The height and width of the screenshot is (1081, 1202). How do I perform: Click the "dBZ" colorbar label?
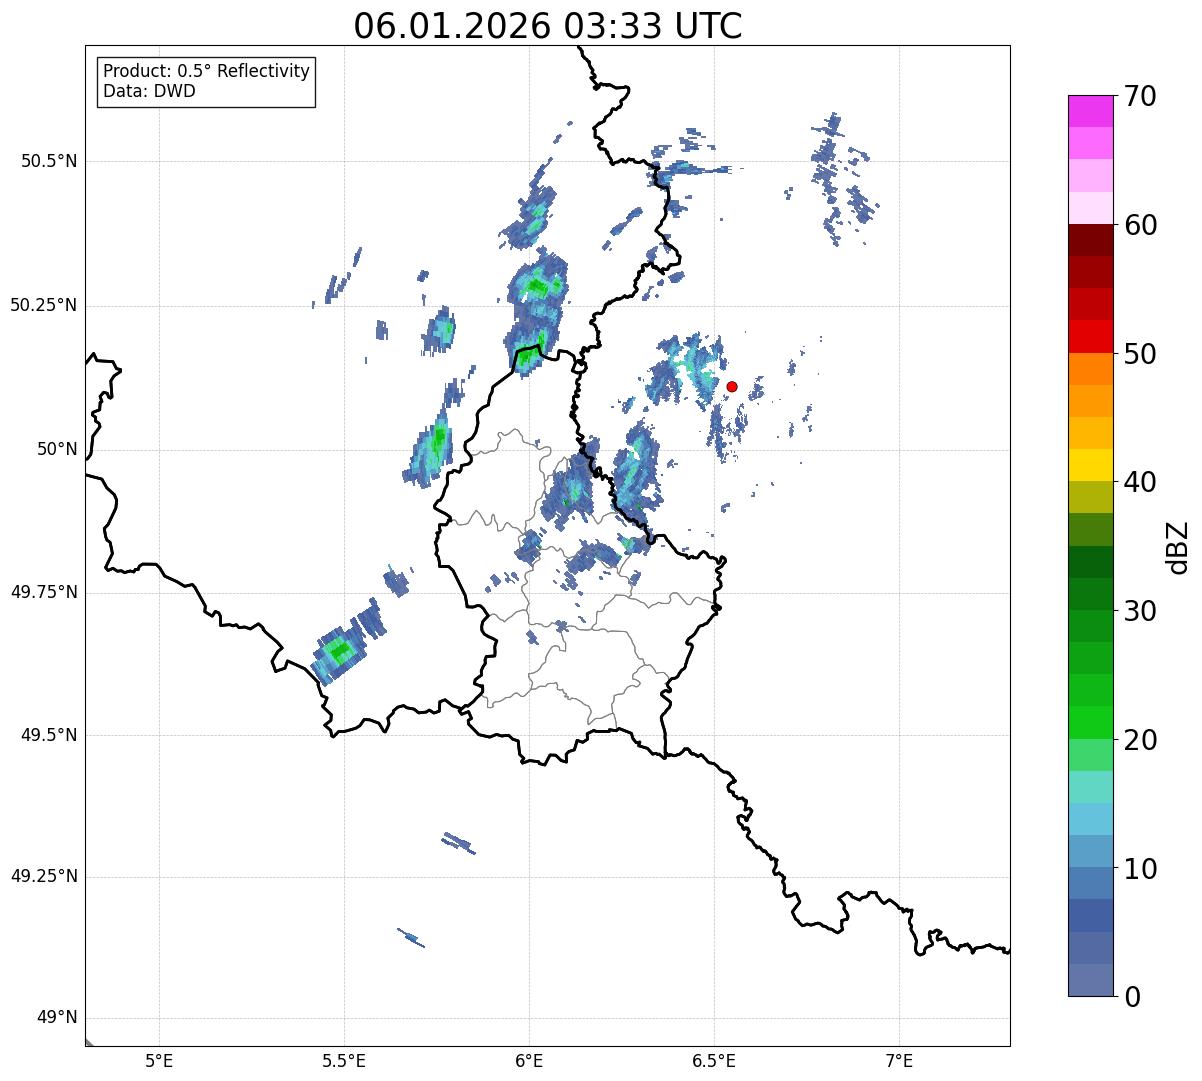click(x=1178, y=546)
